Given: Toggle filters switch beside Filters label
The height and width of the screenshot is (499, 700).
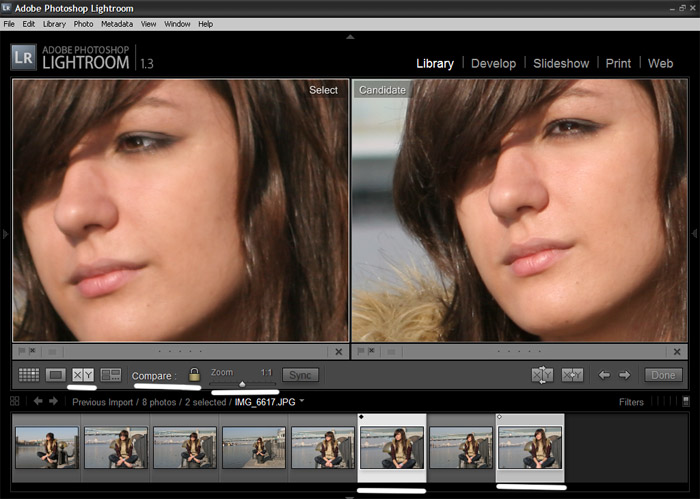Looking at the screenshot, I should [686, 401].
